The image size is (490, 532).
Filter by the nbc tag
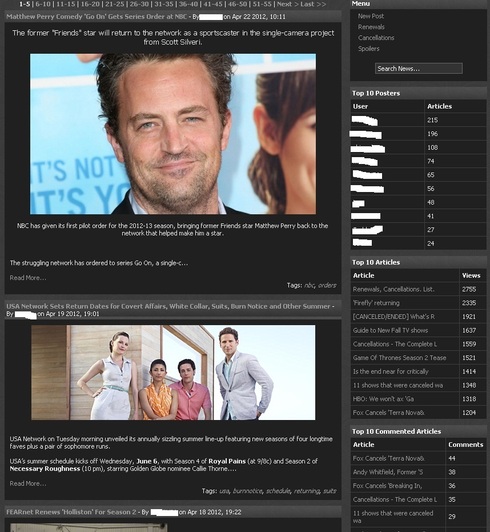pos(309,285)
